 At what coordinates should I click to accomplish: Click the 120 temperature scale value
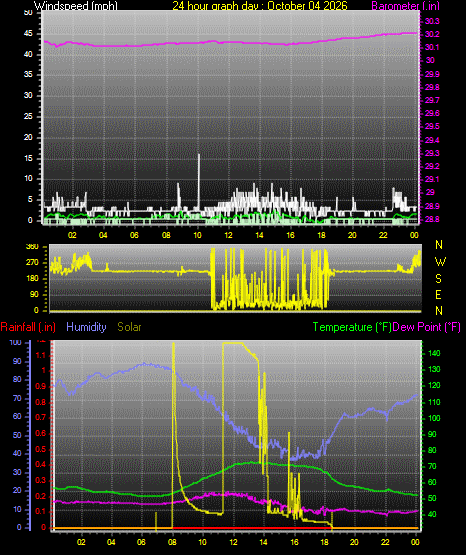pos(434,385)
